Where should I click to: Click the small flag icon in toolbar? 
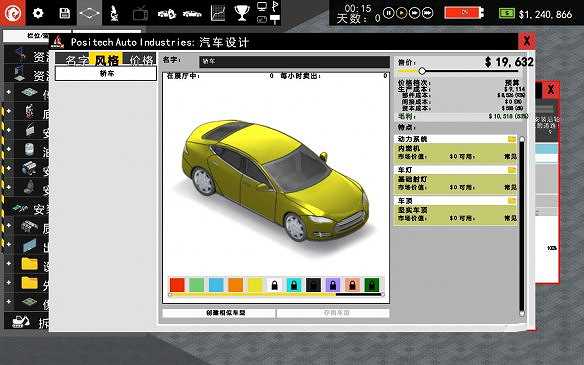click(x=275, y=6)
